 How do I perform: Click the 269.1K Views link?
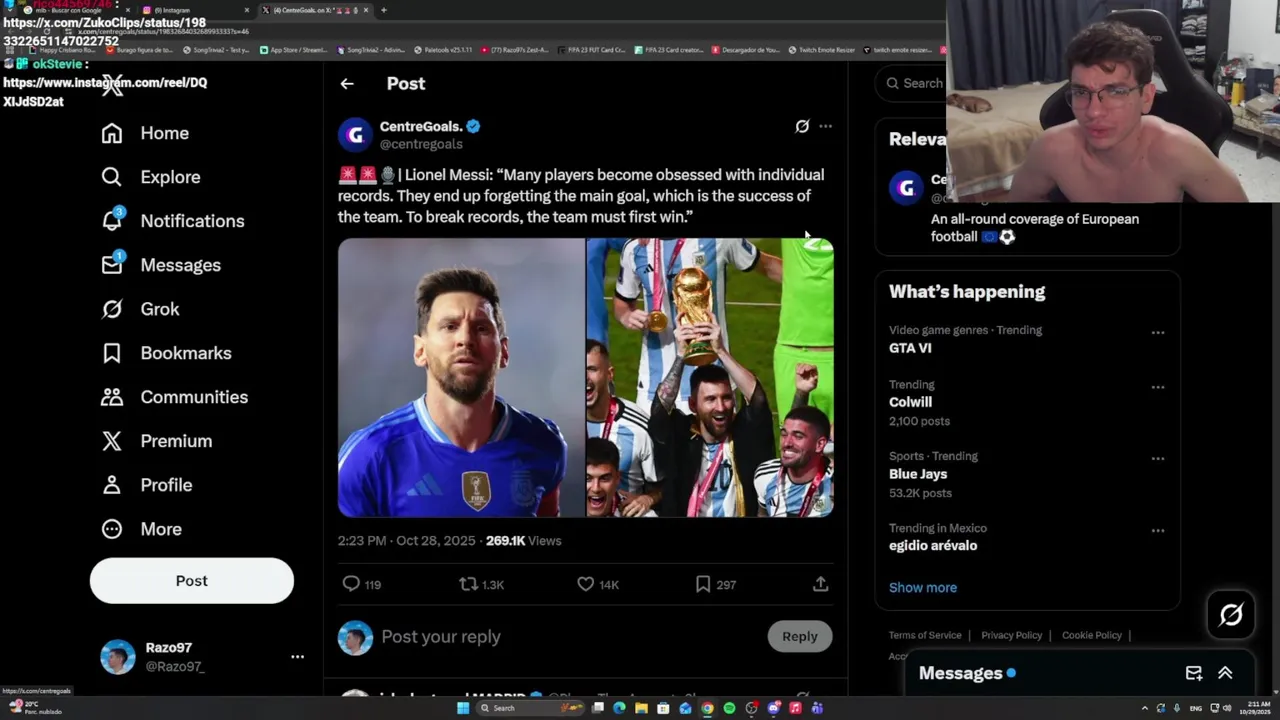523,541
